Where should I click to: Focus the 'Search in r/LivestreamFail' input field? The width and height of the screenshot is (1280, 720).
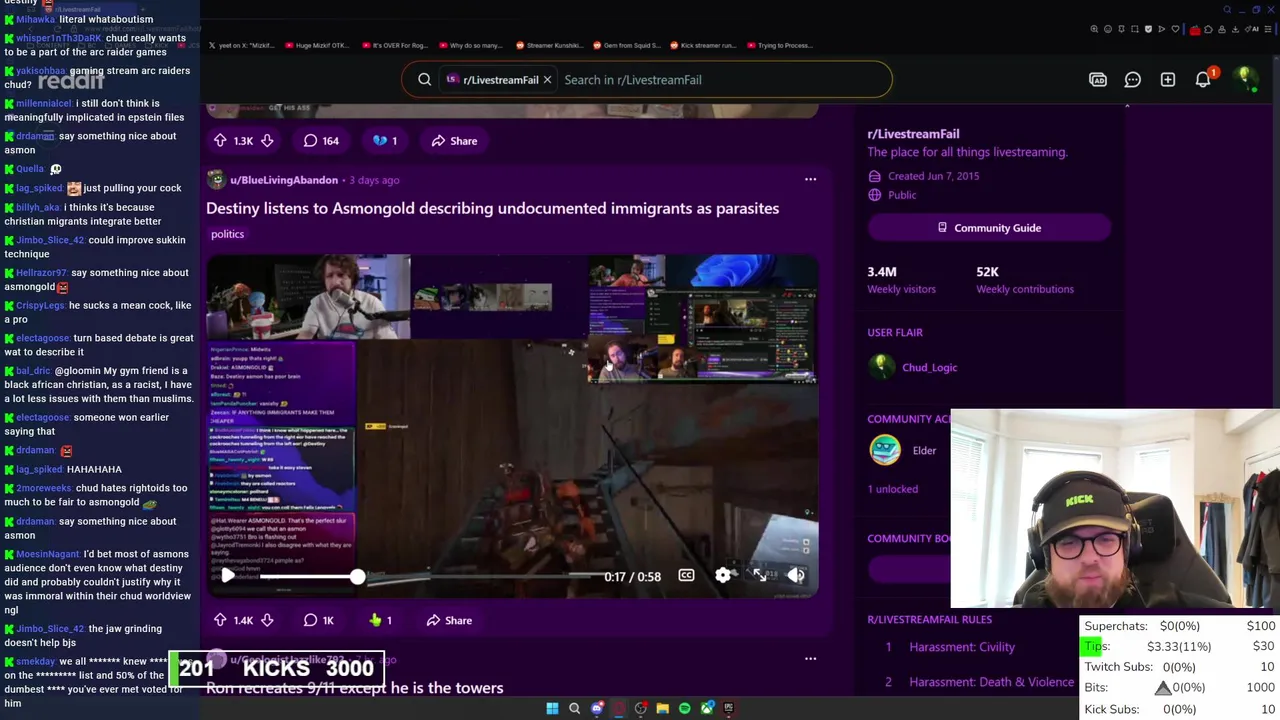pyautogui.click(x=720, y=80)
